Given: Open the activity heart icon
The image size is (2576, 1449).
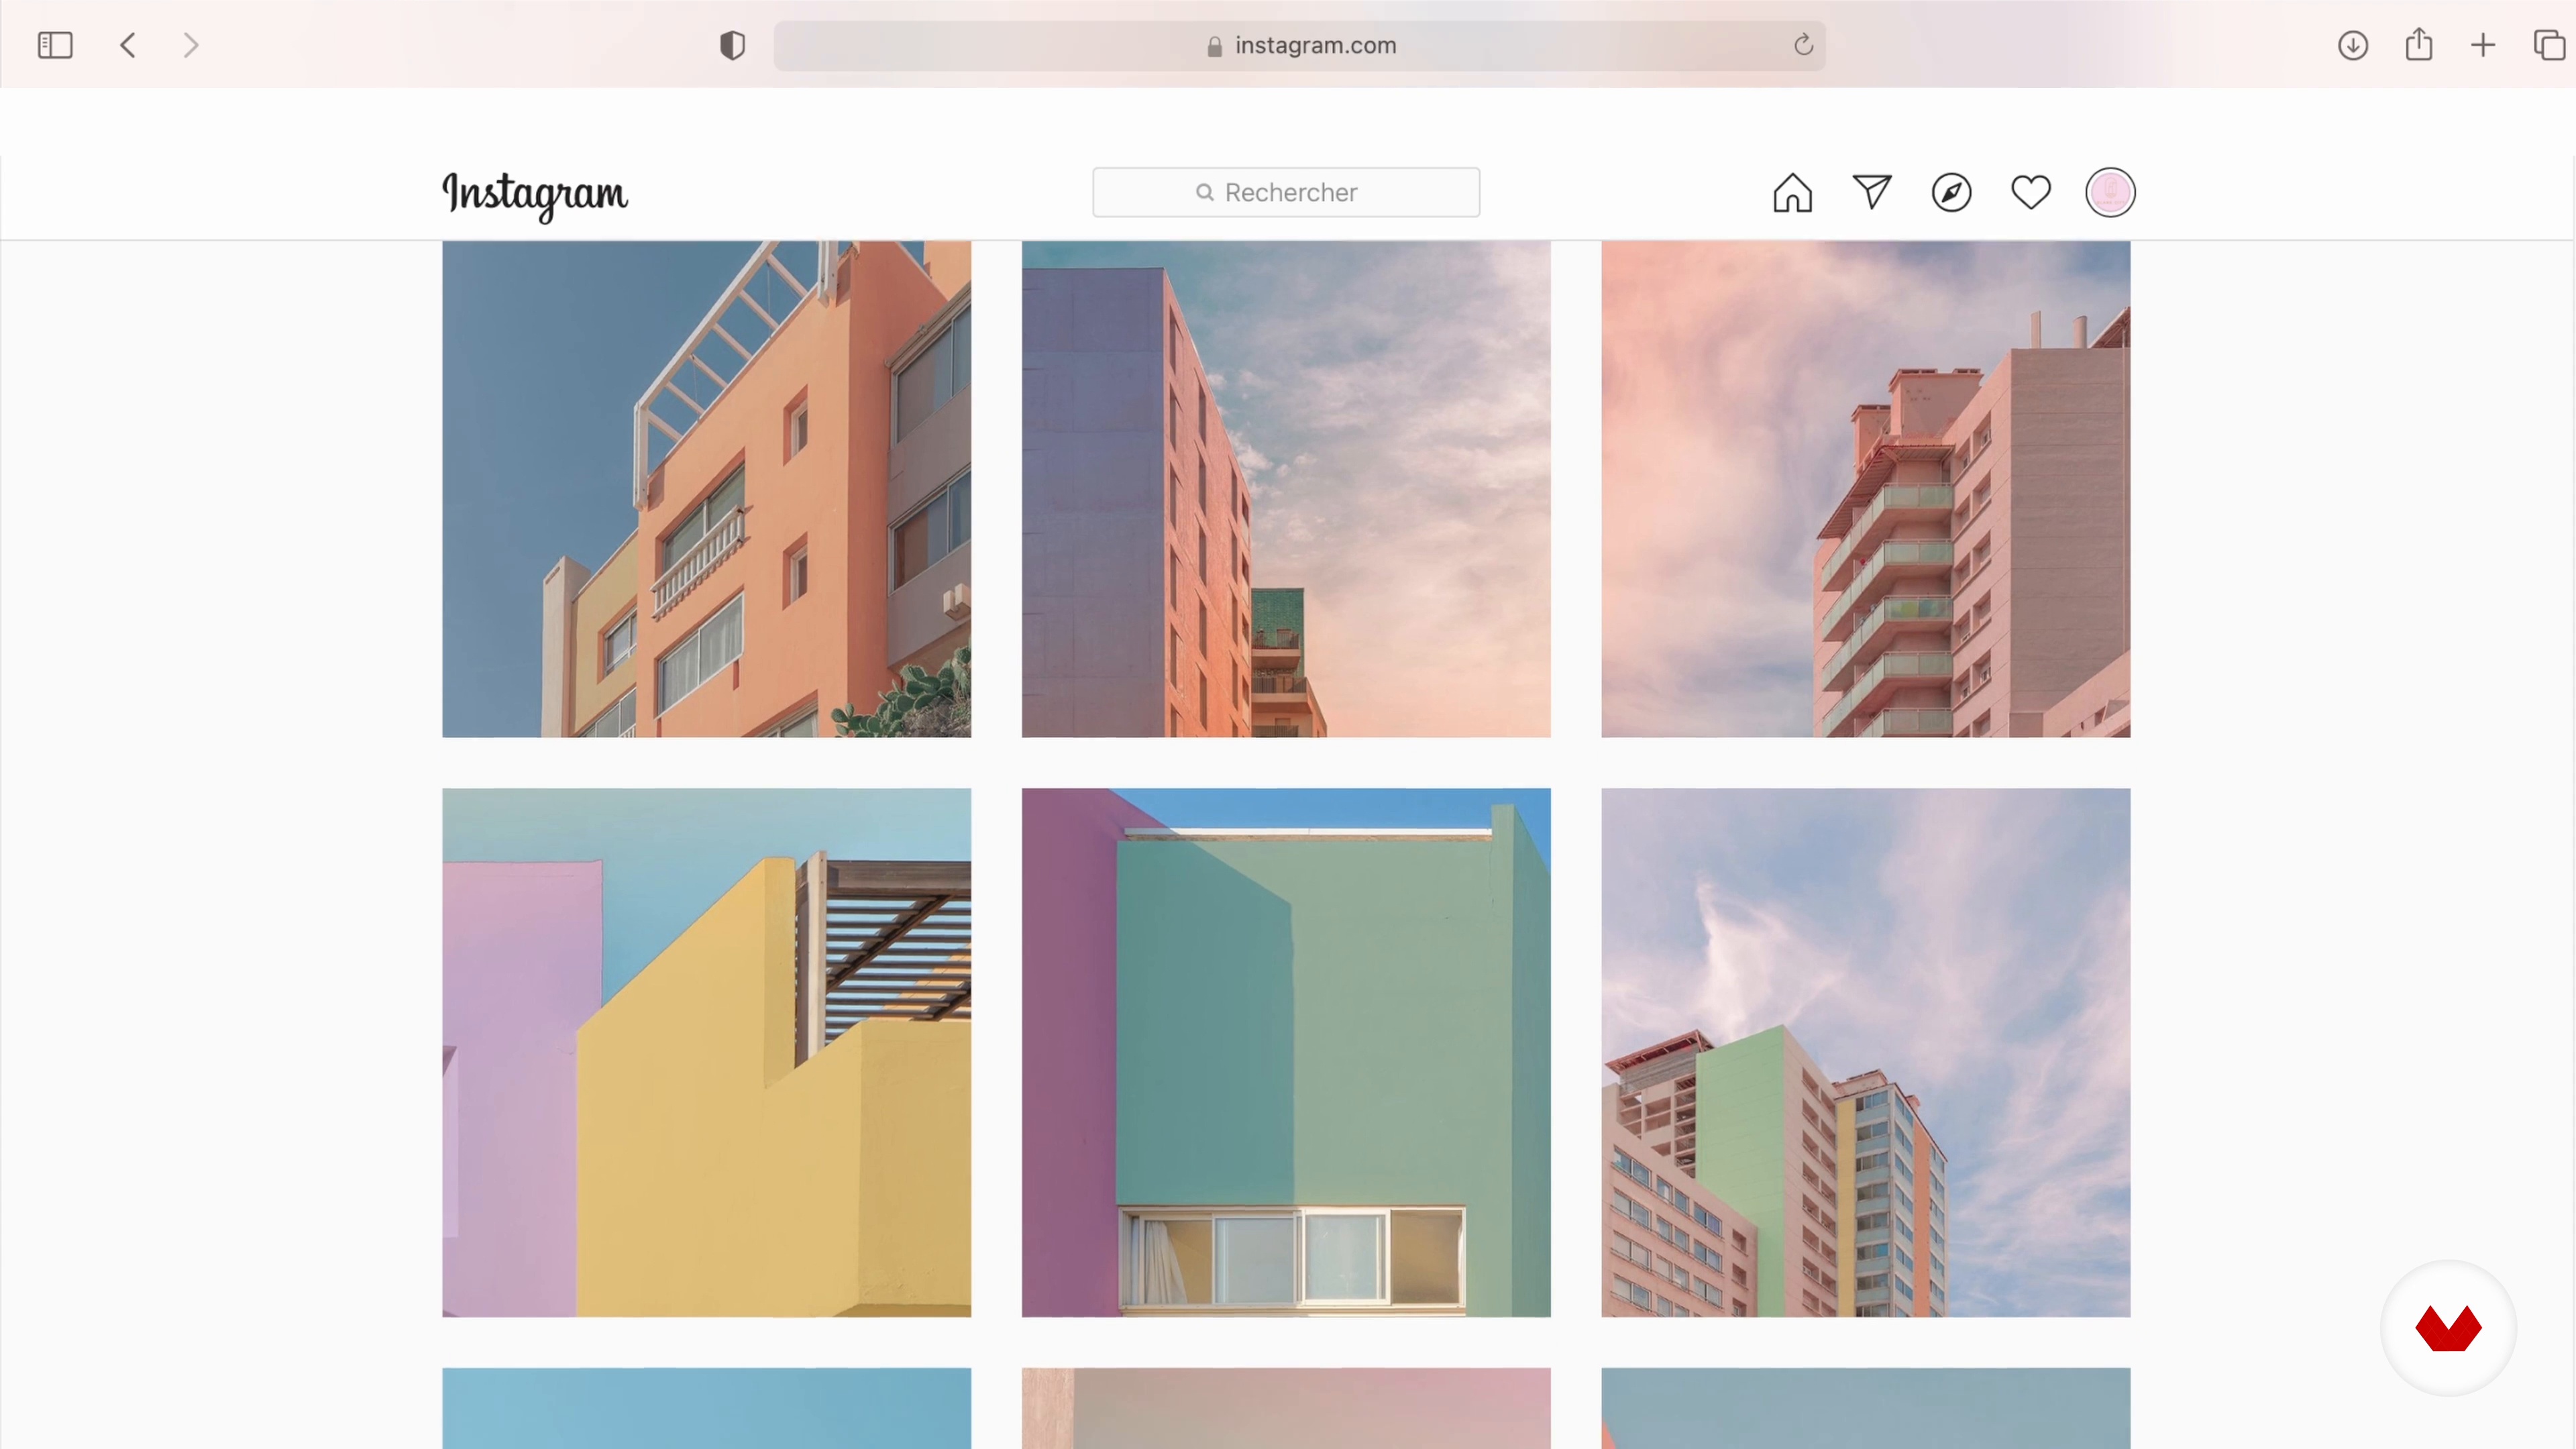Looking at the screenshot, I should coord(2031,192).
